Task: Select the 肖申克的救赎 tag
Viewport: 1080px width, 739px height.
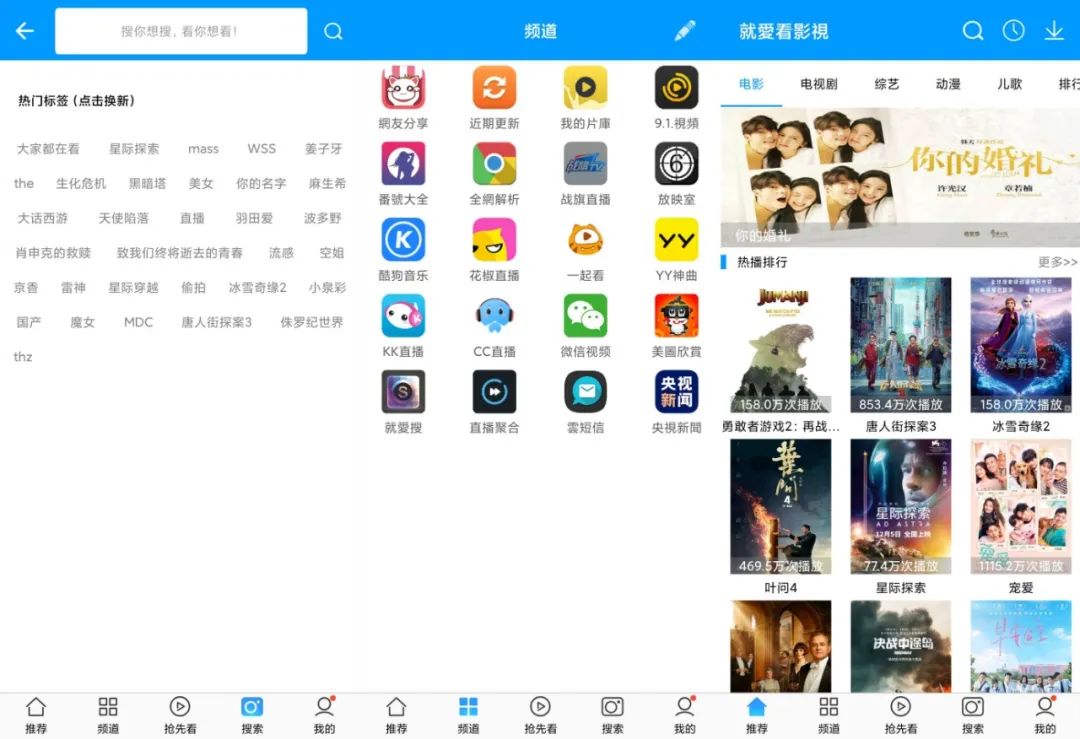Action: (53, 253)
